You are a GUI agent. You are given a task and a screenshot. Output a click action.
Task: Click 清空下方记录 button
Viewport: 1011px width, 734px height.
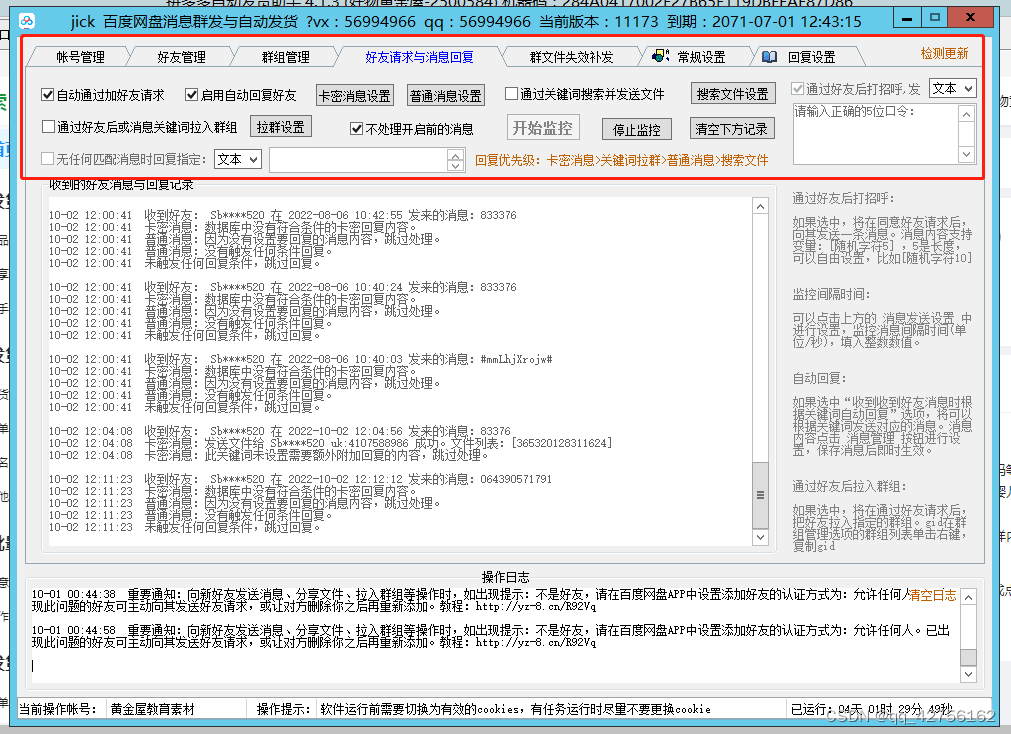[x=731, y=128]
